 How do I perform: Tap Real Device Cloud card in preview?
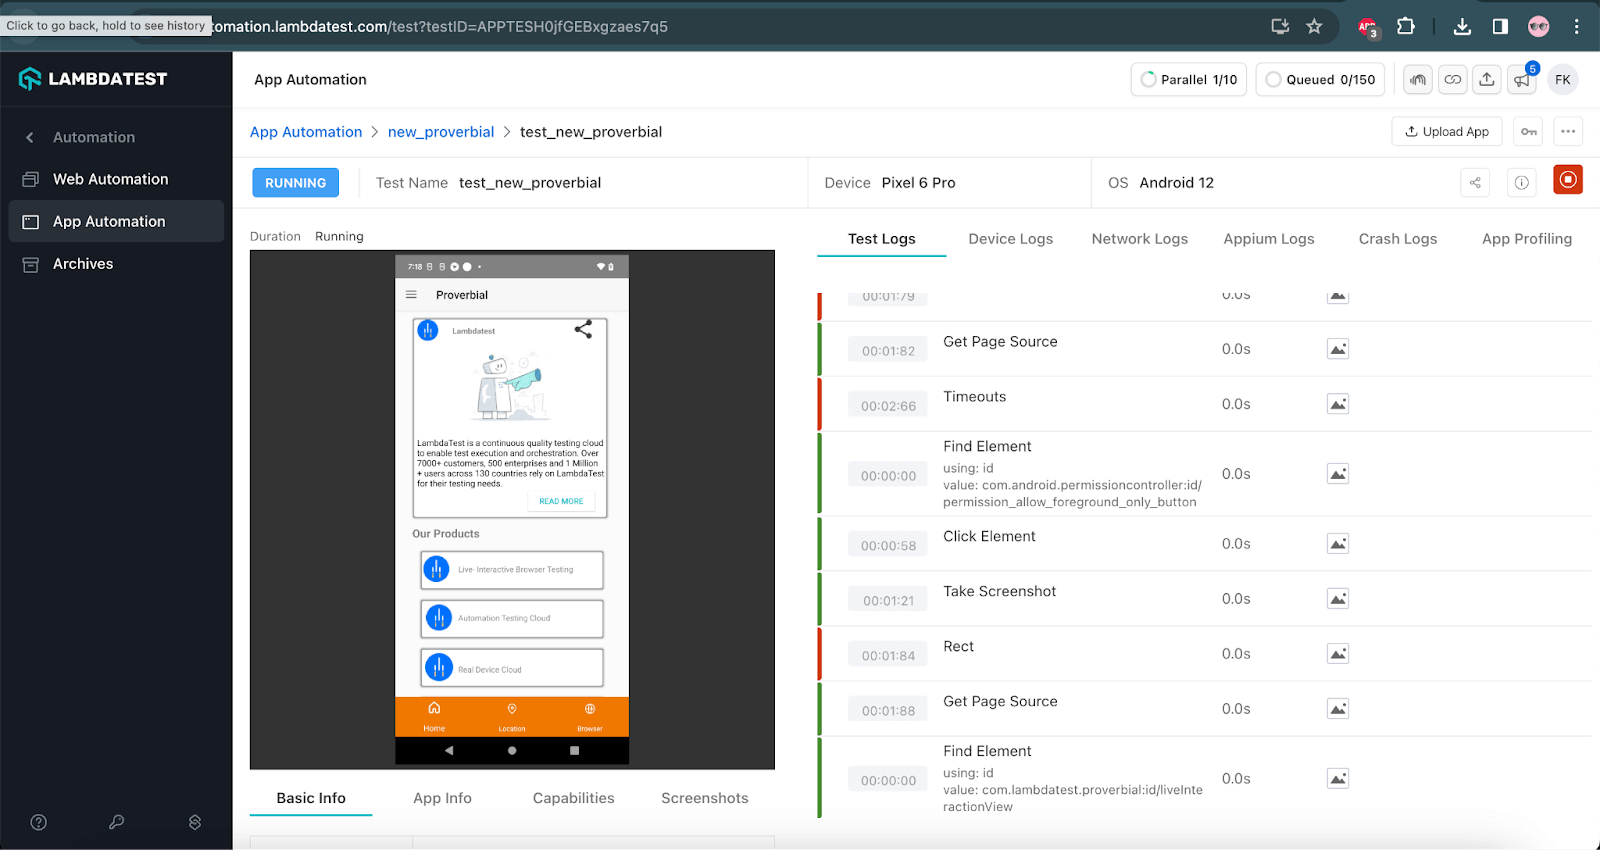pyautogui.click(x=512, y=668)
